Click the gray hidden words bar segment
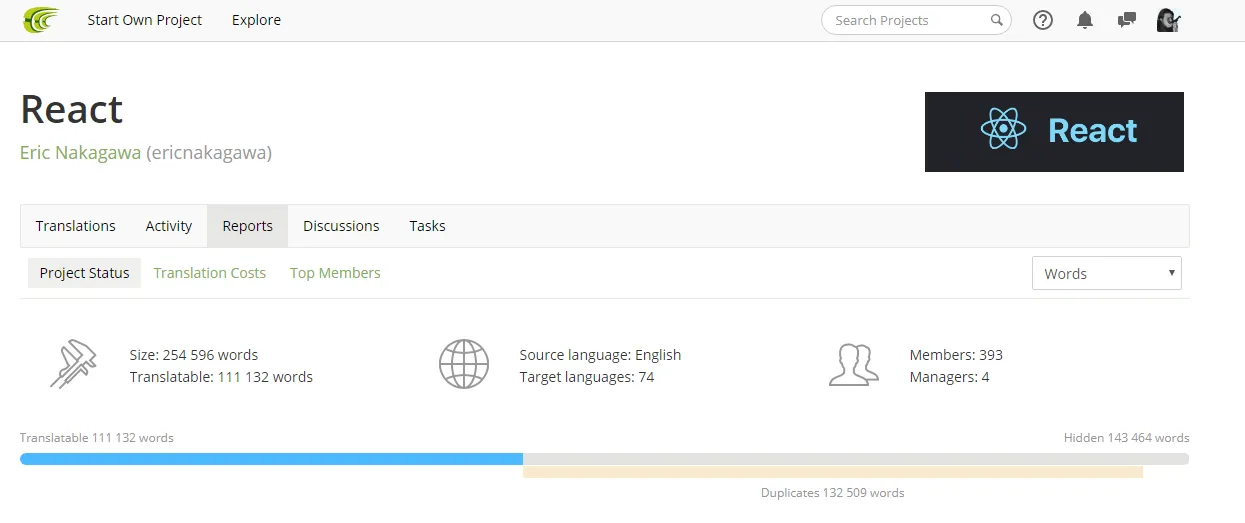The width and height of the screenshot is (1245, 523). [856, 459]
